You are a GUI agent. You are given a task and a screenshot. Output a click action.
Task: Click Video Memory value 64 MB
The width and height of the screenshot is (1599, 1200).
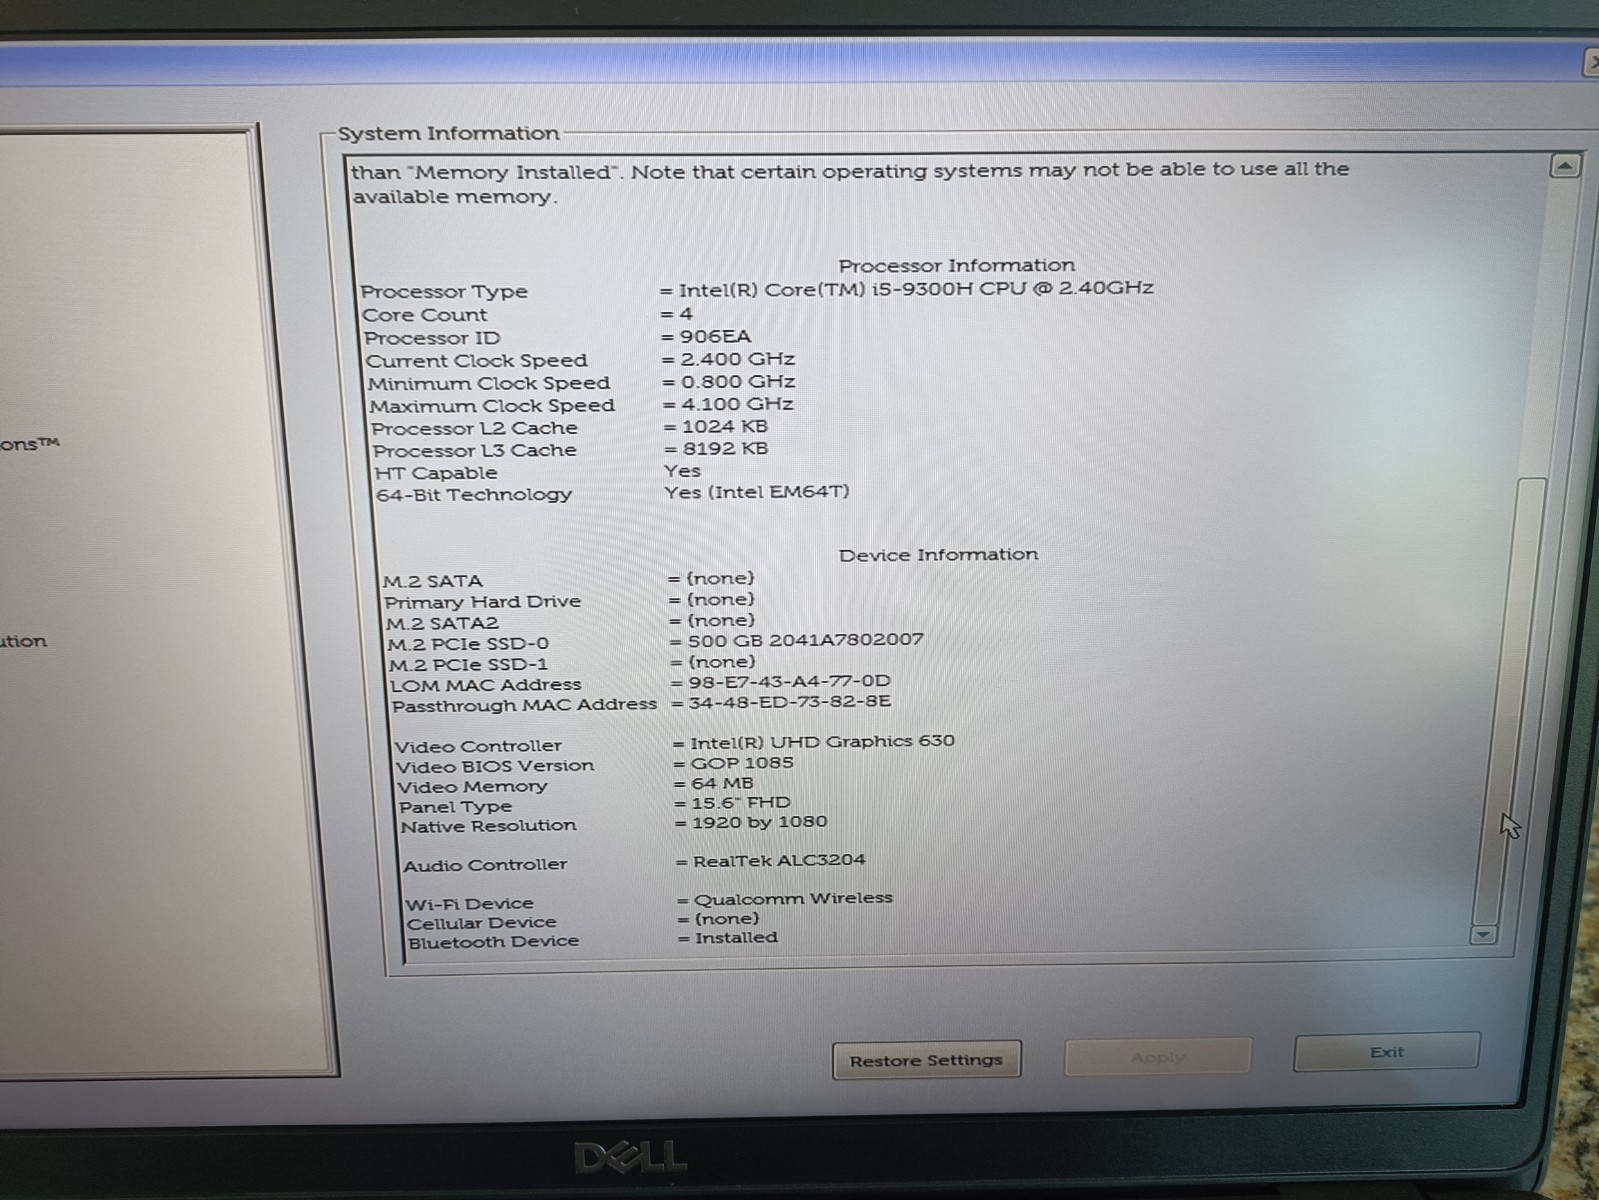[x=722, y=783]
